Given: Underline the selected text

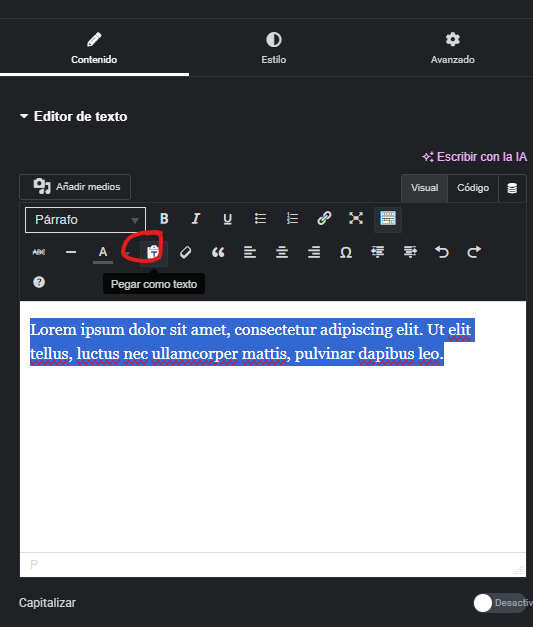Looking at the screenshot, I should click(228, 219).
